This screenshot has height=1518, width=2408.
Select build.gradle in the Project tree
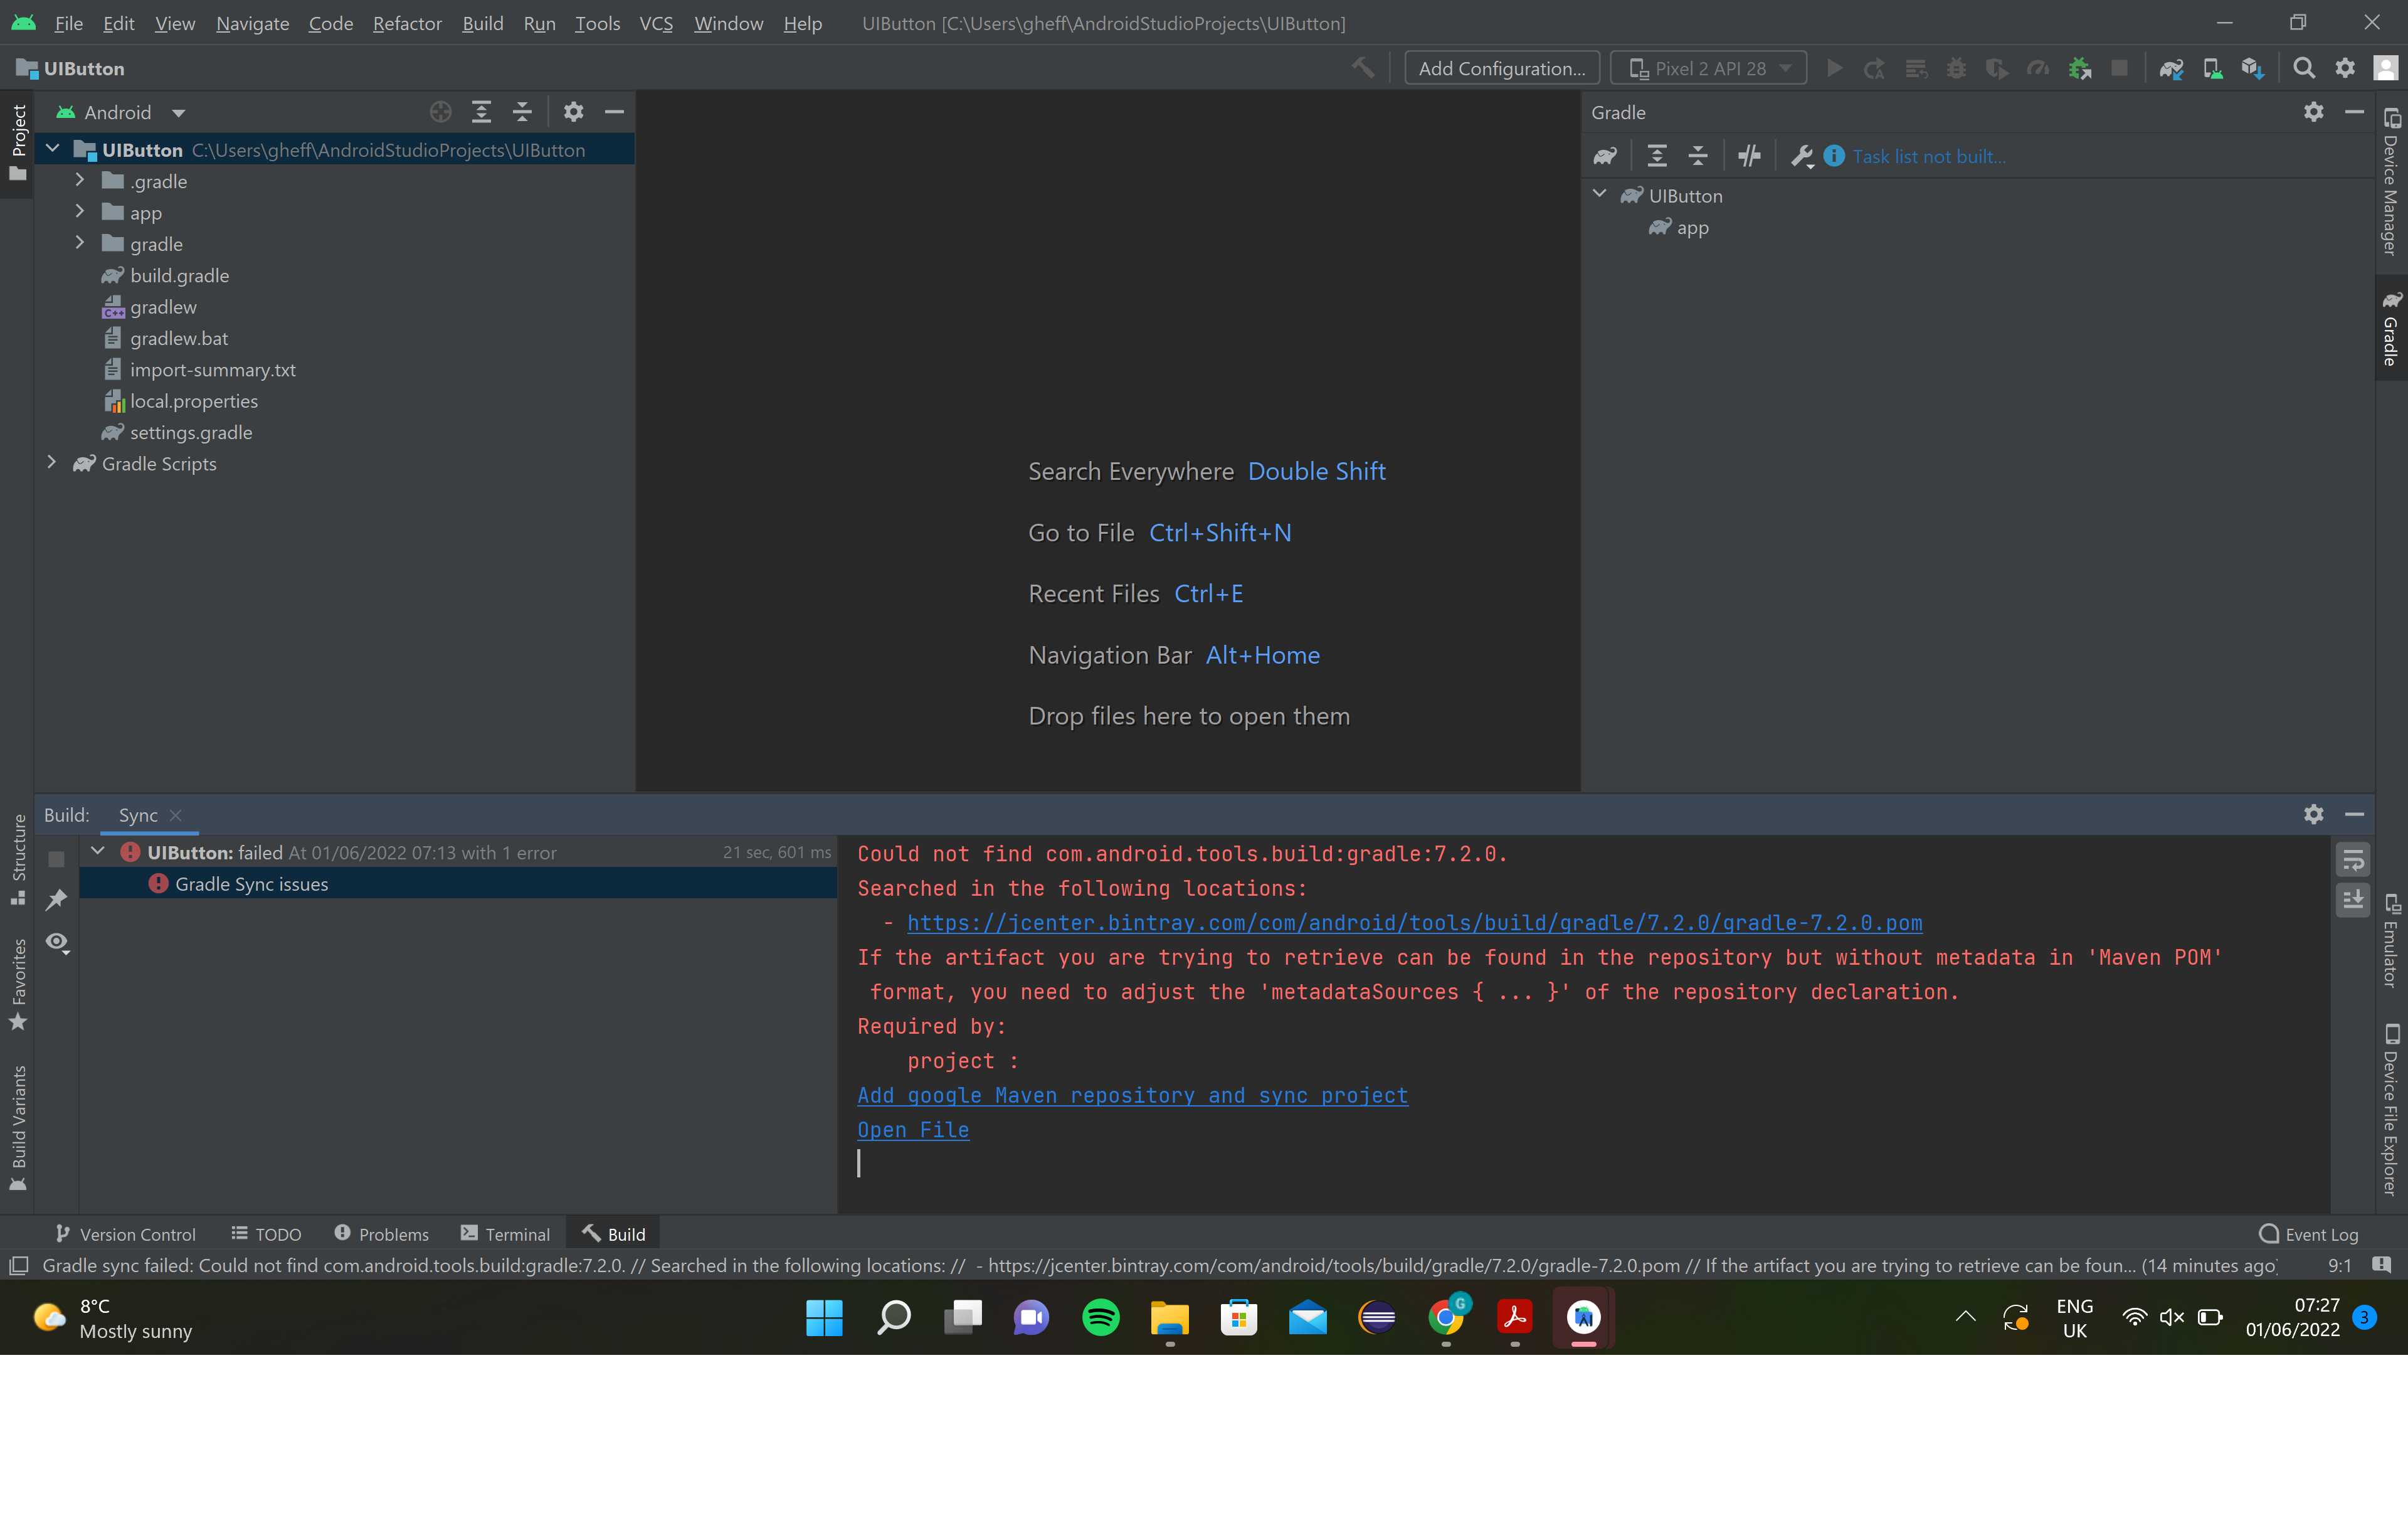(x=179, y=275)
